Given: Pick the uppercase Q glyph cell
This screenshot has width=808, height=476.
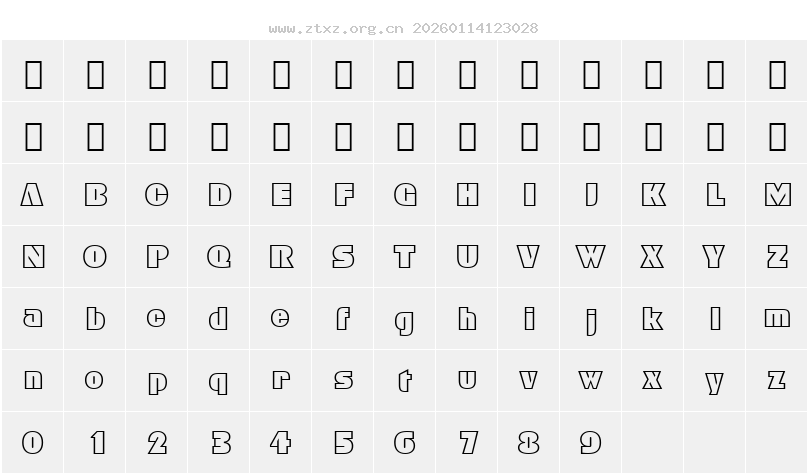Looking at the screenshot, I should coord(219,257).
